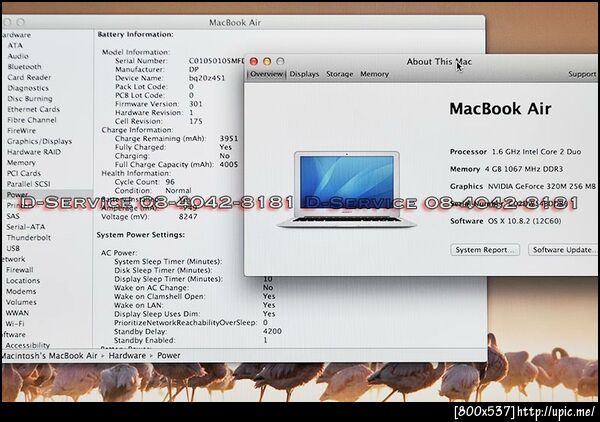Viewport: 600px width, 422px height.
Task: Click the System Report button
Action: (485, 250)
